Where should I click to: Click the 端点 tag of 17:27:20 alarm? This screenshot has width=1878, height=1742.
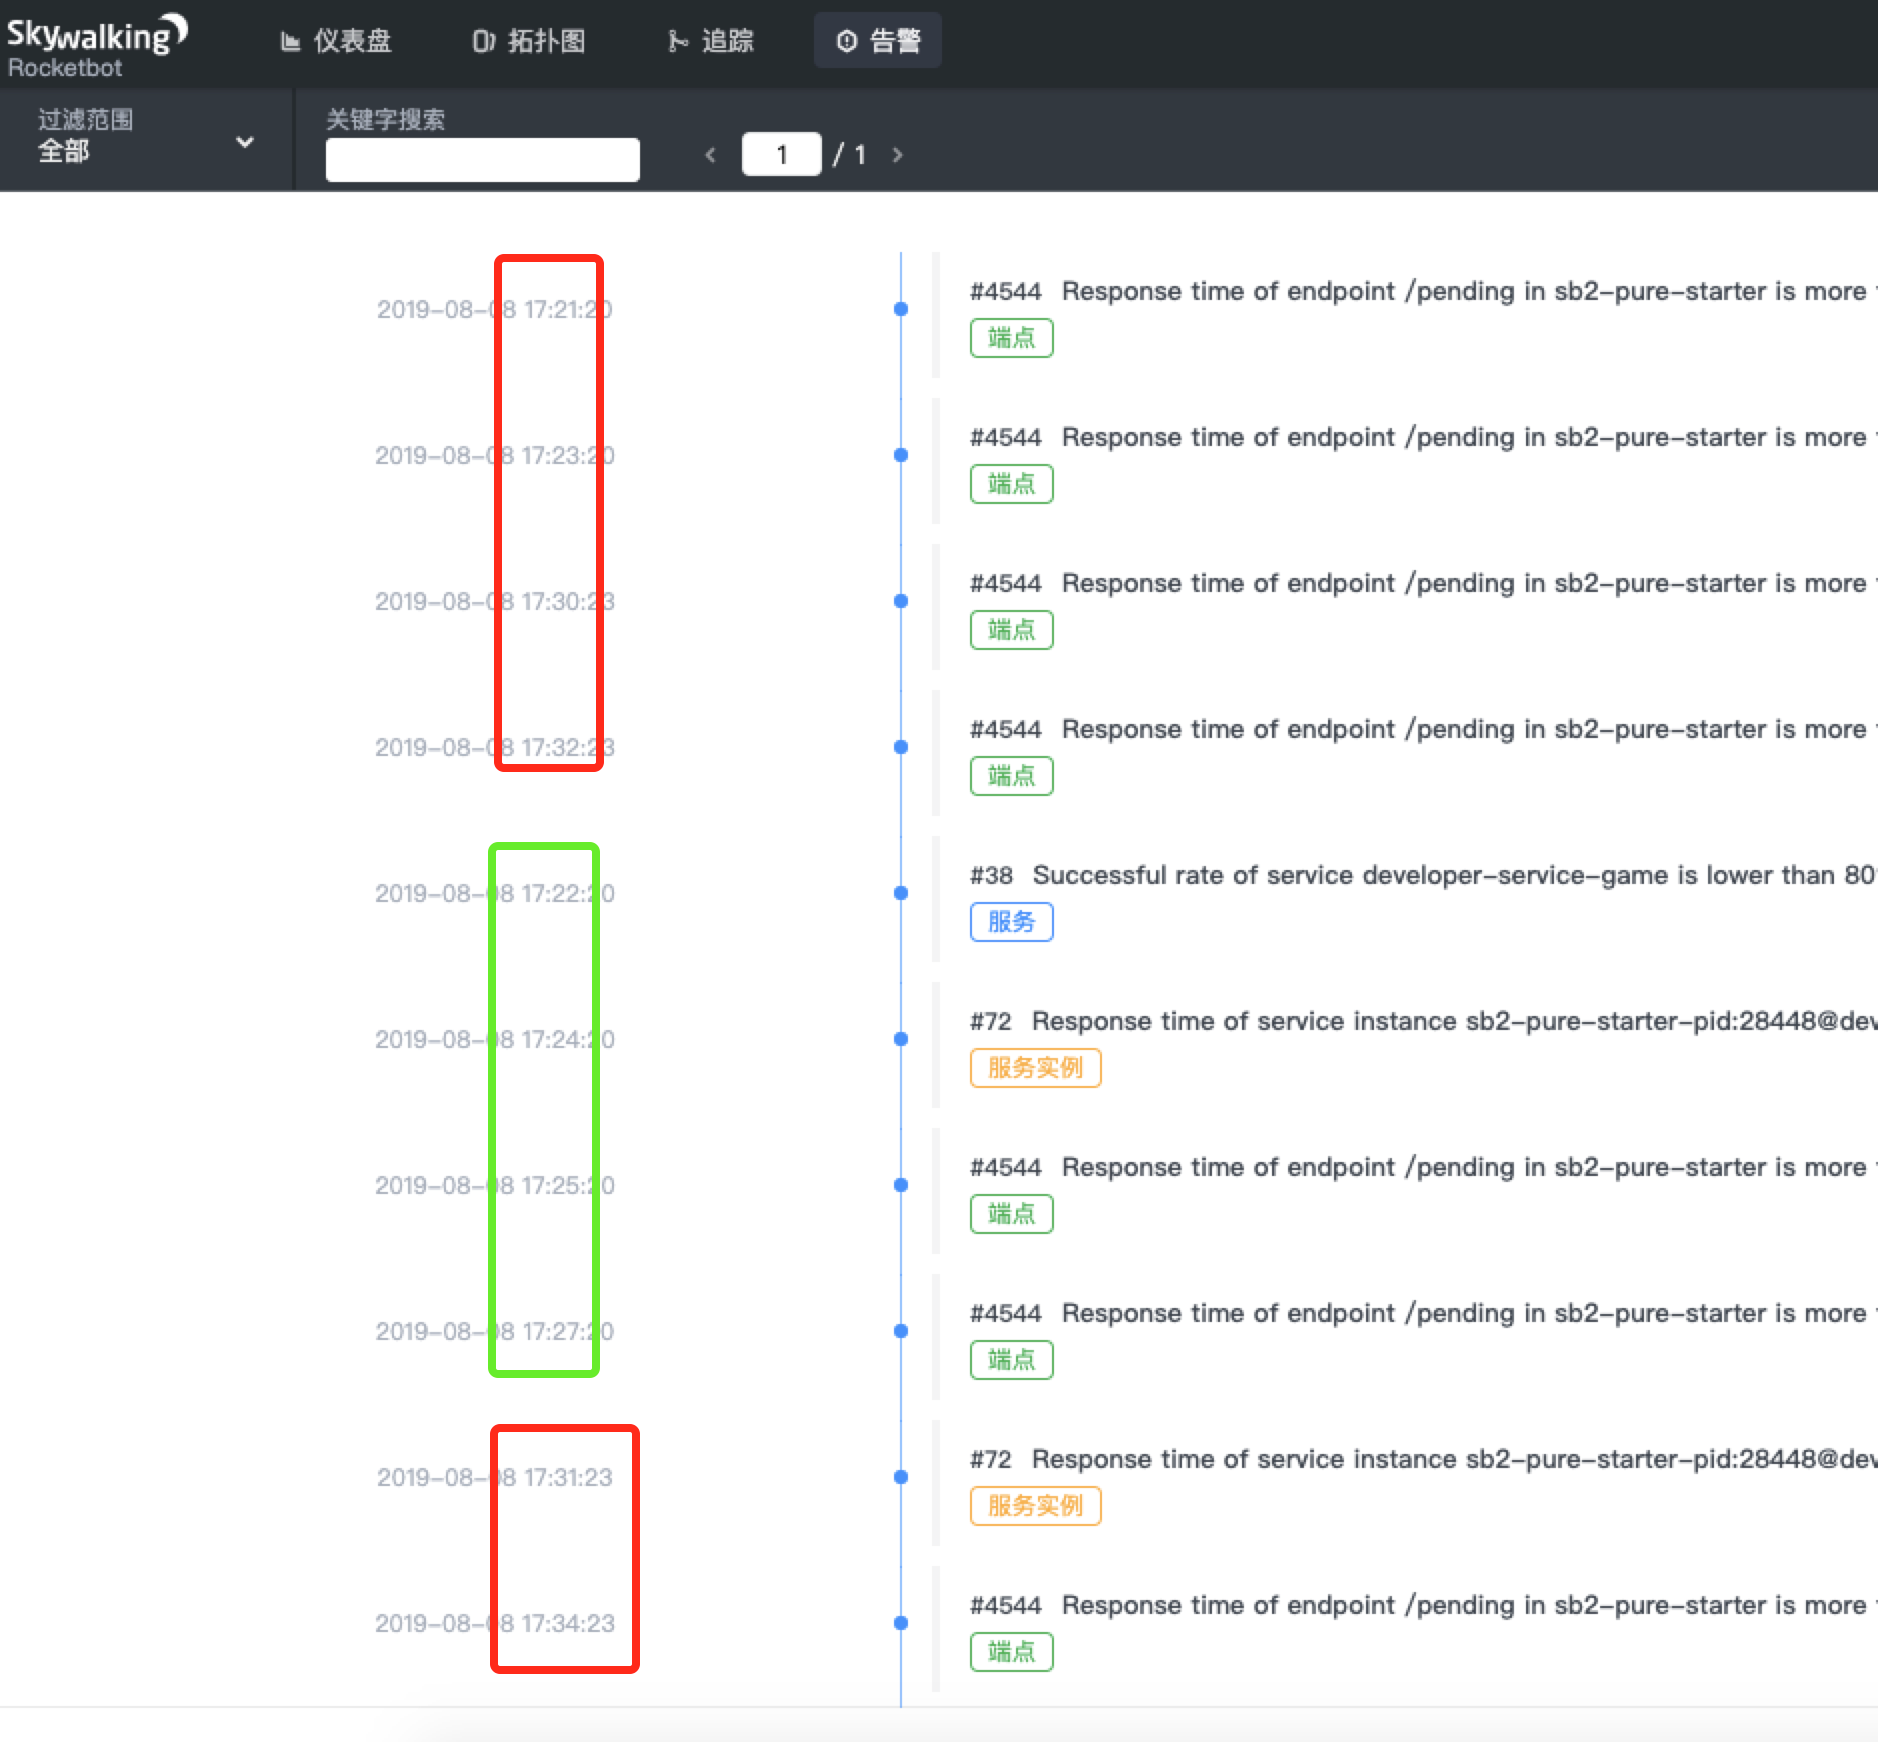pyautogui.click(x=1012, y=1360)
